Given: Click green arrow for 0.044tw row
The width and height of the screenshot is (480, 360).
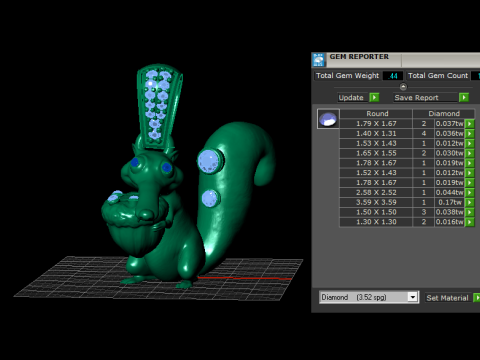Looking at the screenshot, I should pyautogui.click(x=469, y=192).
